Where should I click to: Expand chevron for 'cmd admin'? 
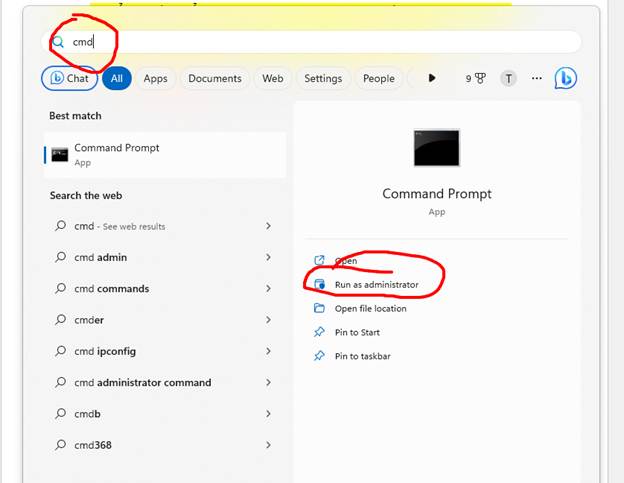click(268, 257)
